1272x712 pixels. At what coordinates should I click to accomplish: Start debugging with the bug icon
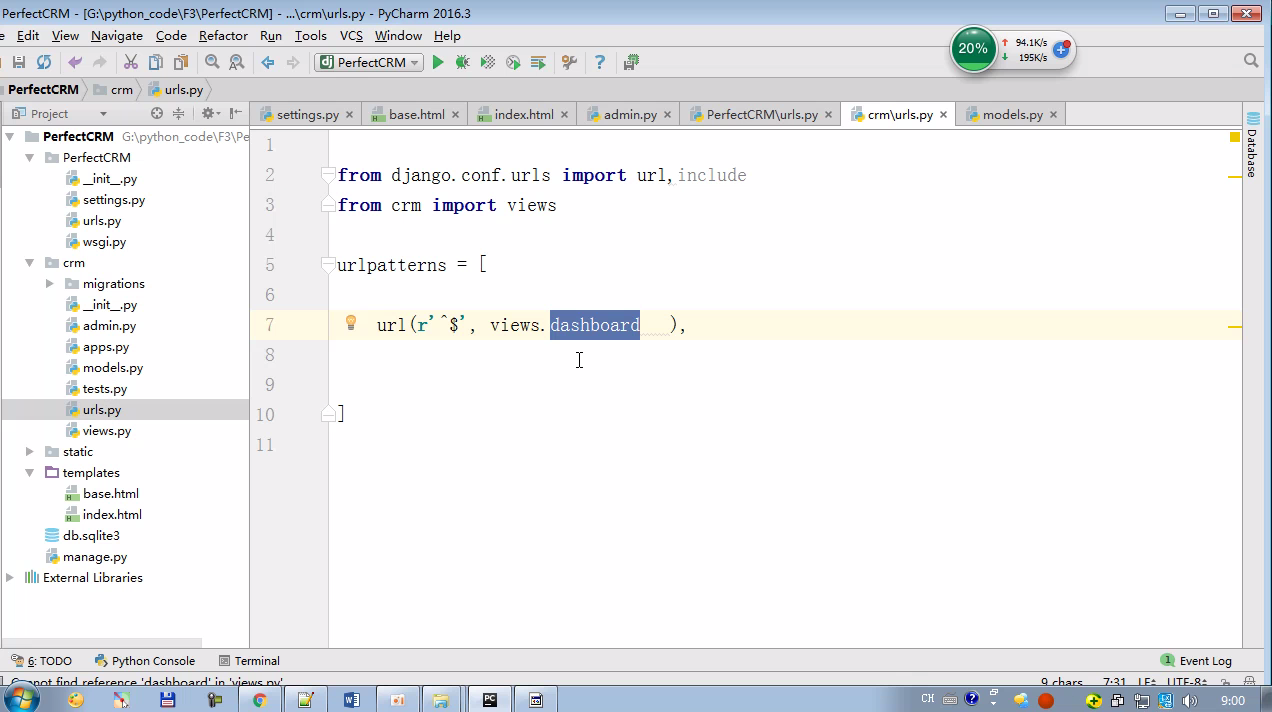pos(462,62)
